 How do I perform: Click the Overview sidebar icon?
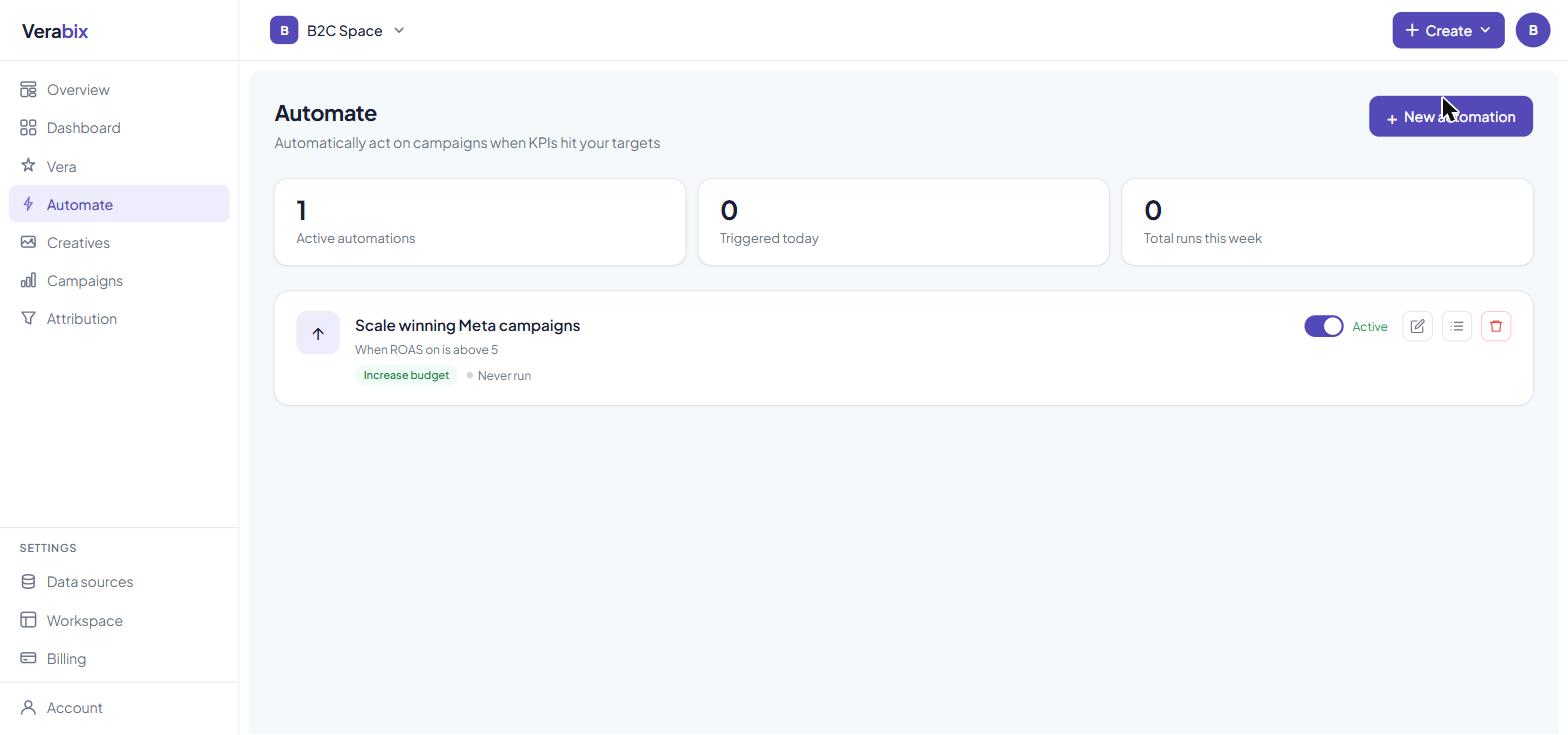pyautogui.click(x=28, y=90)
